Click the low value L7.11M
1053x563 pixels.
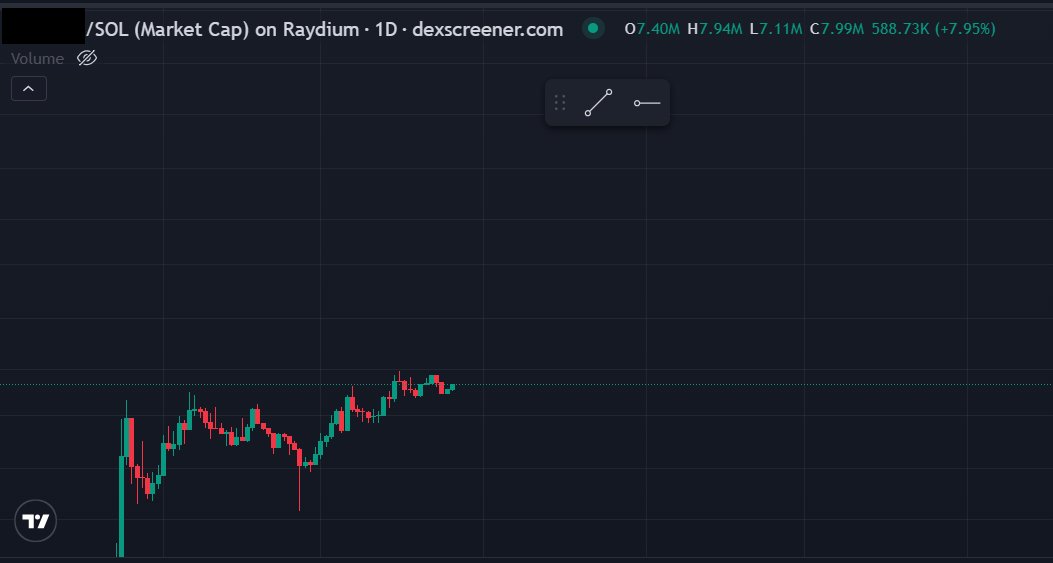(x=776, y=29)
